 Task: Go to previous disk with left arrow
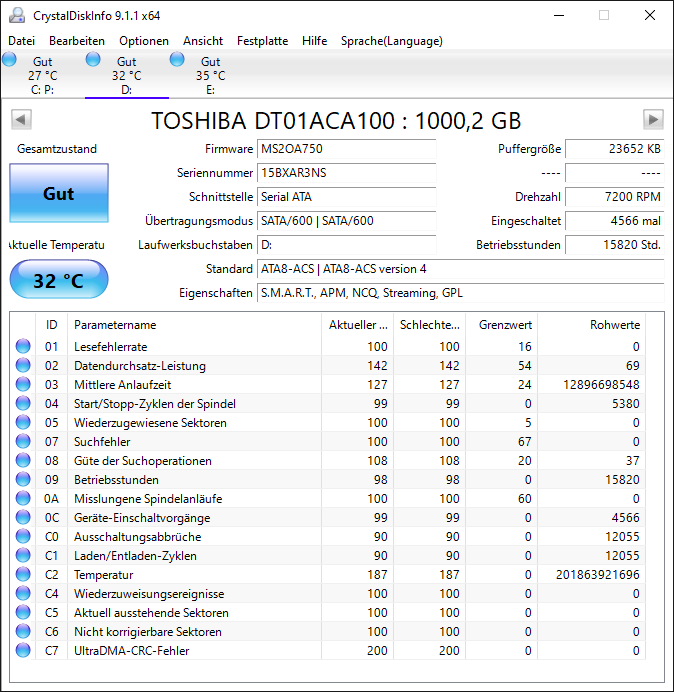point(21,120)
